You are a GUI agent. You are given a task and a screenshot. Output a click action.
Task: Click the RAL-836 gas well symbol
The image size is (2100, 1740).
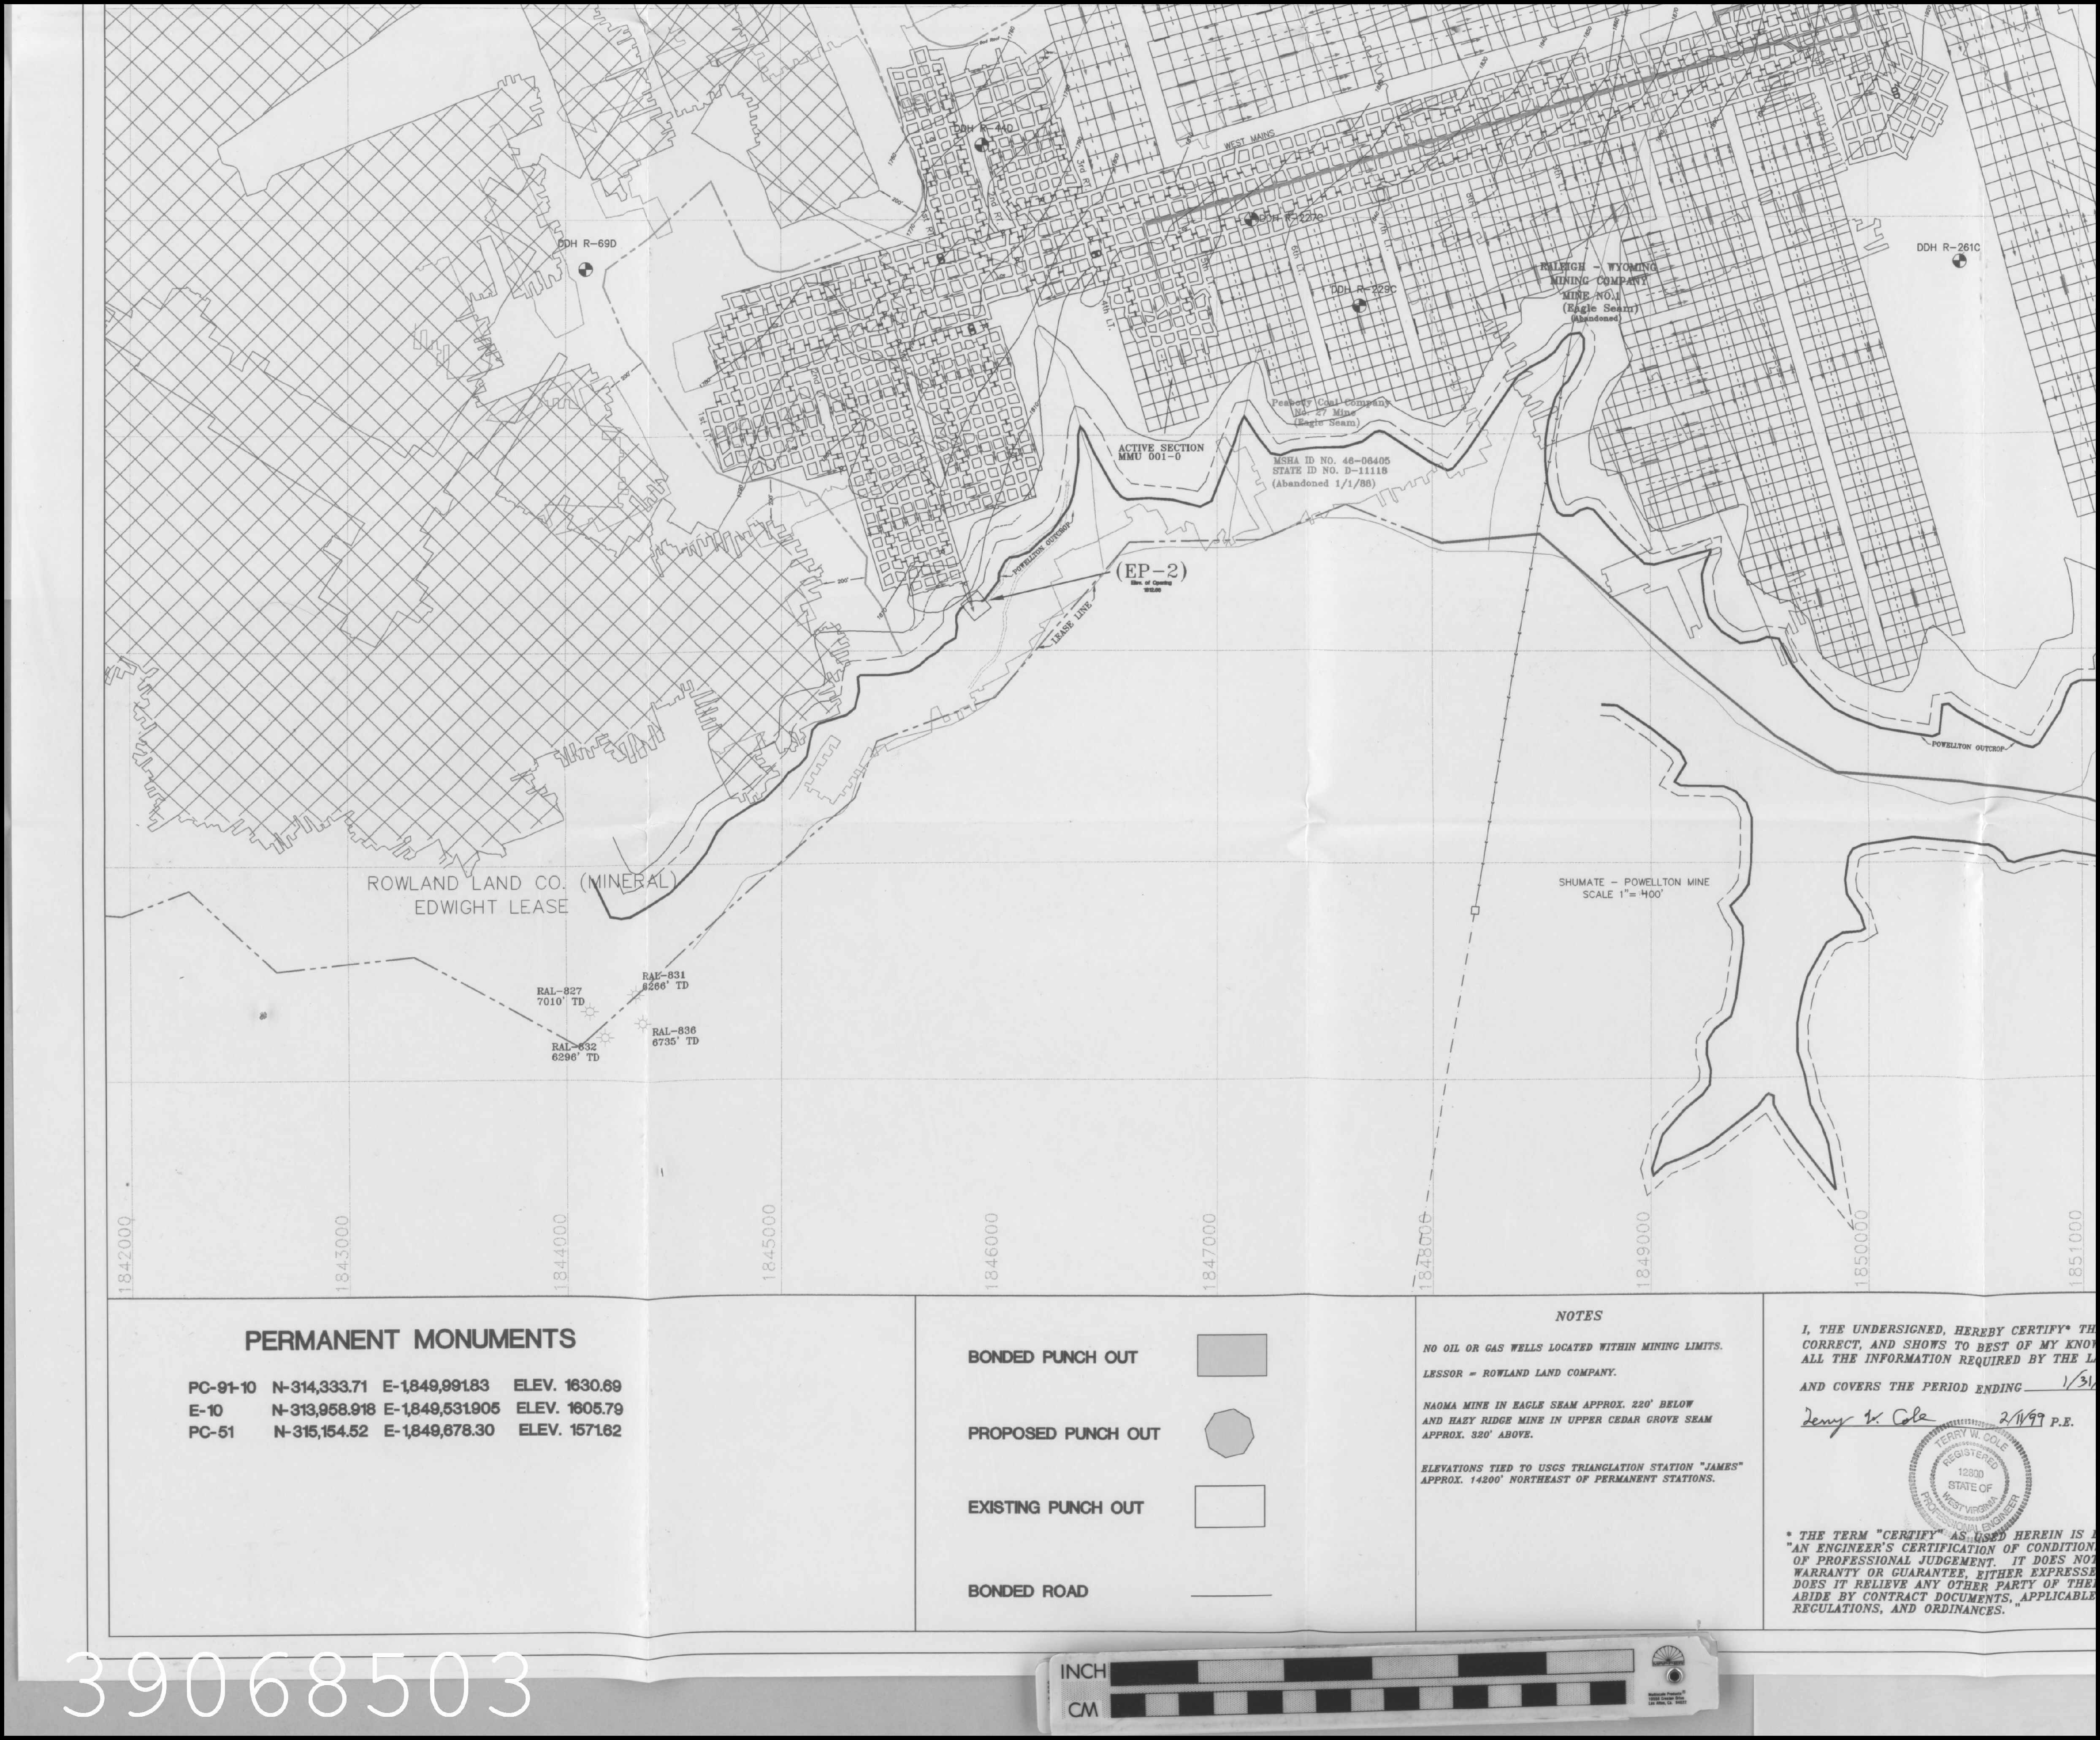(x=642, y=1024)
